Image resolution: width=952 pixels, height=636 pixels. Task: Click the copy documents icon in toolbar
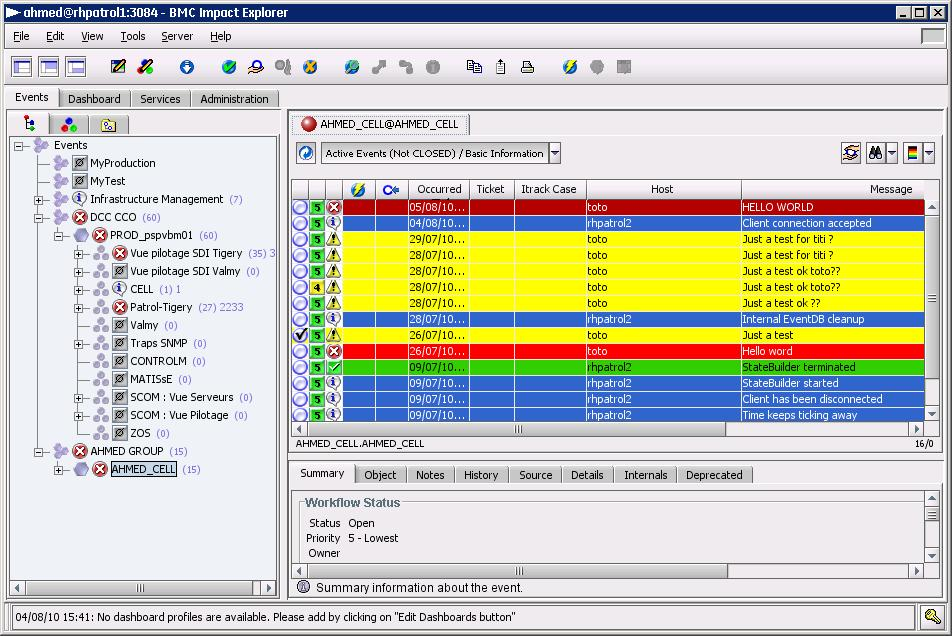(474, 67)
